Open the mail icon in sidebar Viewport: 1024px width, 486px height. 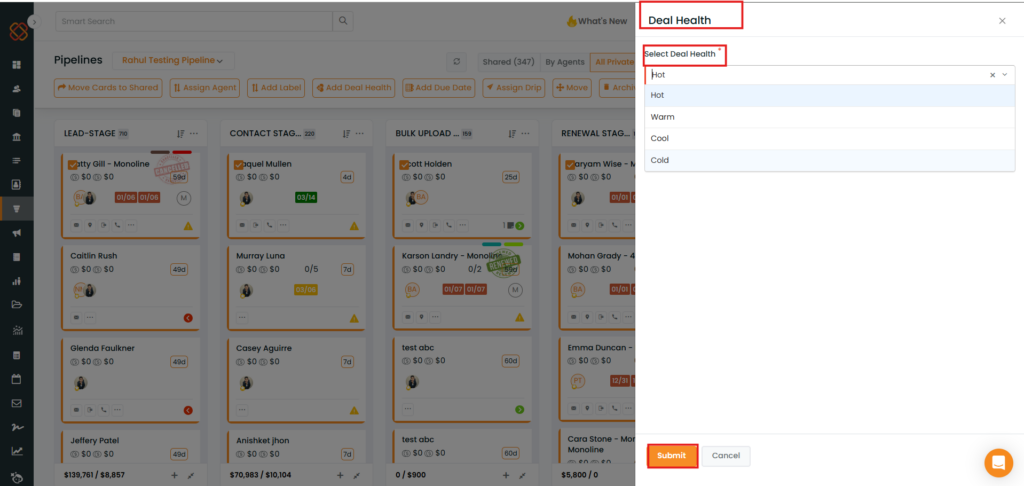pyautogui.click(x=16, y=403)
